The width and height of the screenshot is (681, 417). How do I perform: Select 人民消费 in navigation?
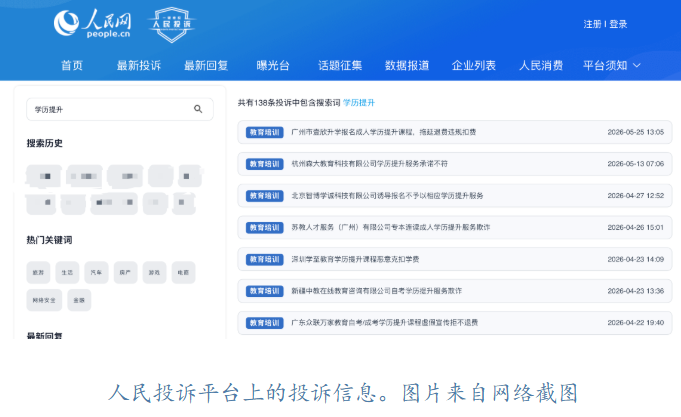[541, 66]
